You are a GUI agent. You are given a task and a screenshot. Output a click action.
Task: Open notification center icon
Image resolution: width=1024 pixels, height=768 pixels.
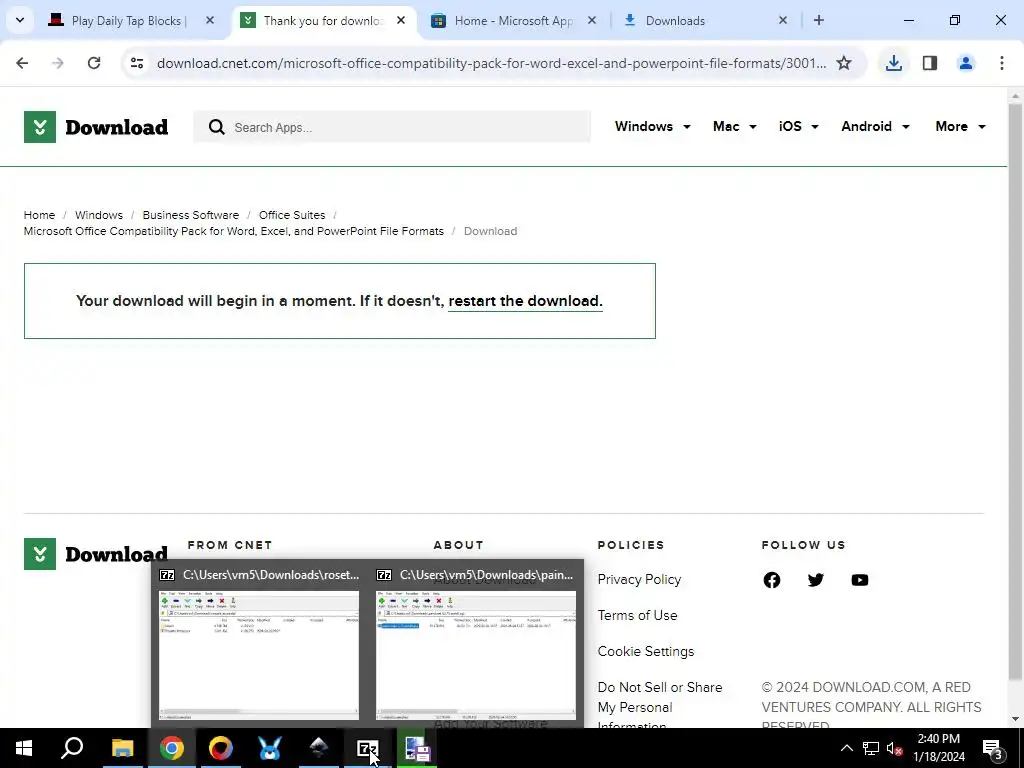pyautogui.click(x=993, y=748)
